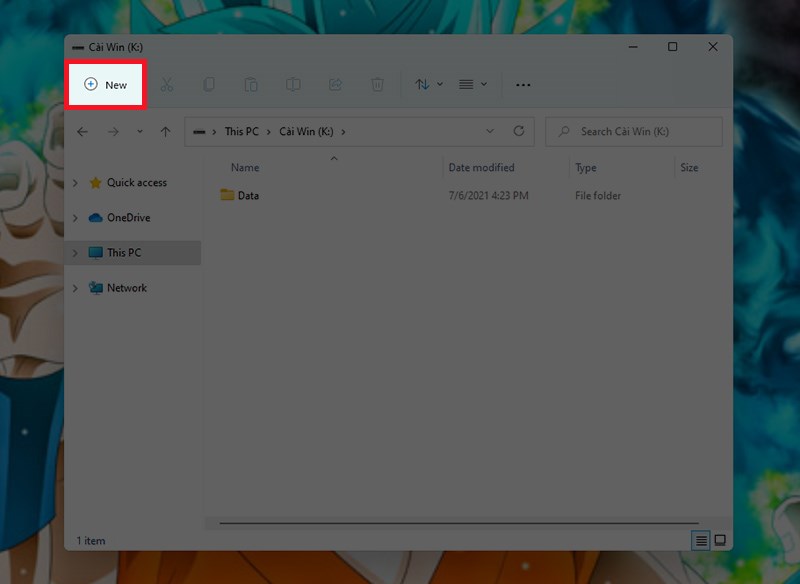Click the Copy icon in toolbar
Viewport: 800px width, 584px height.
coord(209,85)
